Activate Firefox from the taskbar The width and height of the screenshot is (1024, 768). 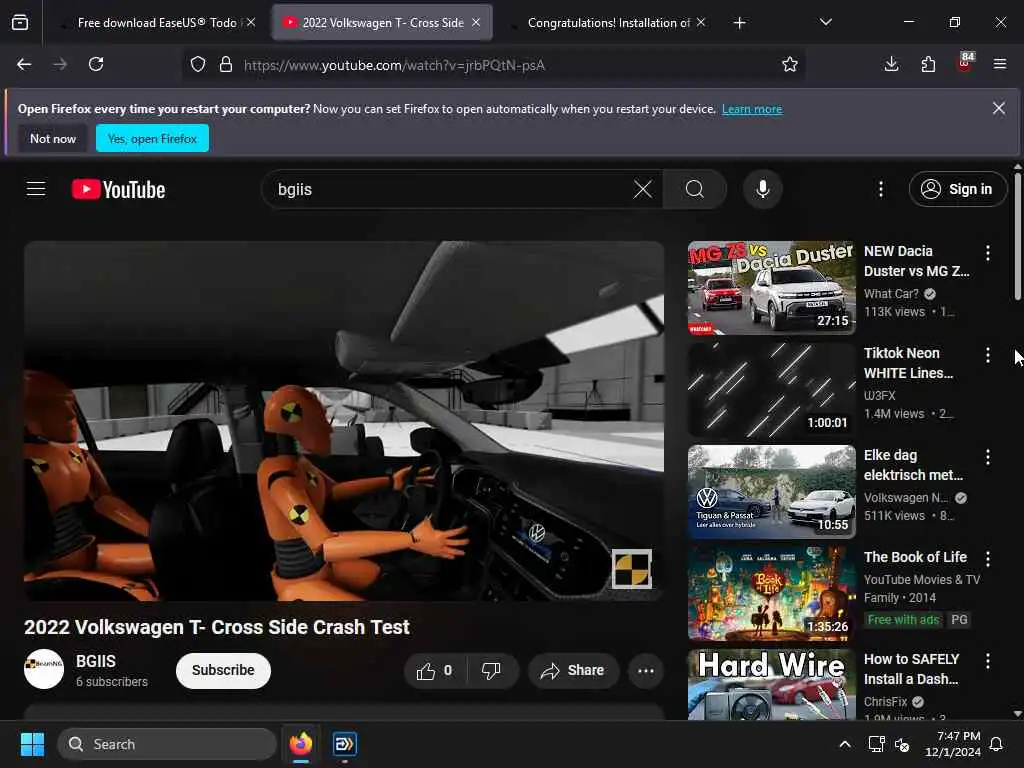[301, 744]
